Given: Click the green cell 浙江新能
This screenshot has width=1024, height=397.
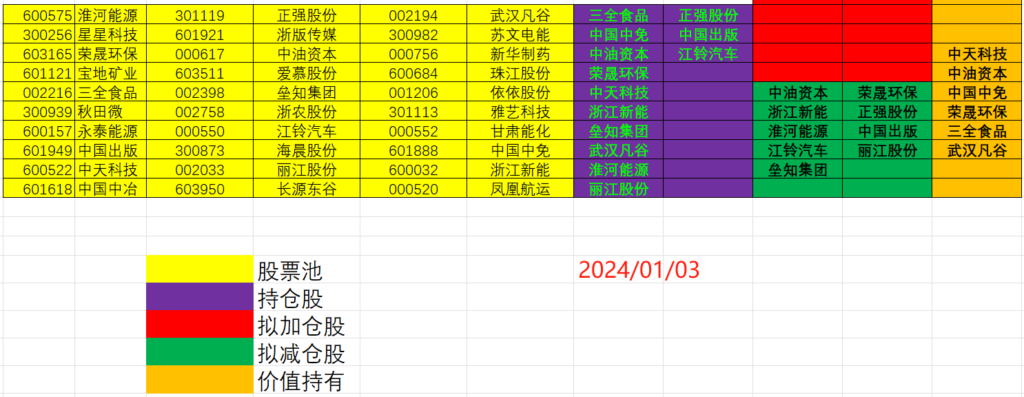Looking at the screenshot, I should [x=797, y=112].
